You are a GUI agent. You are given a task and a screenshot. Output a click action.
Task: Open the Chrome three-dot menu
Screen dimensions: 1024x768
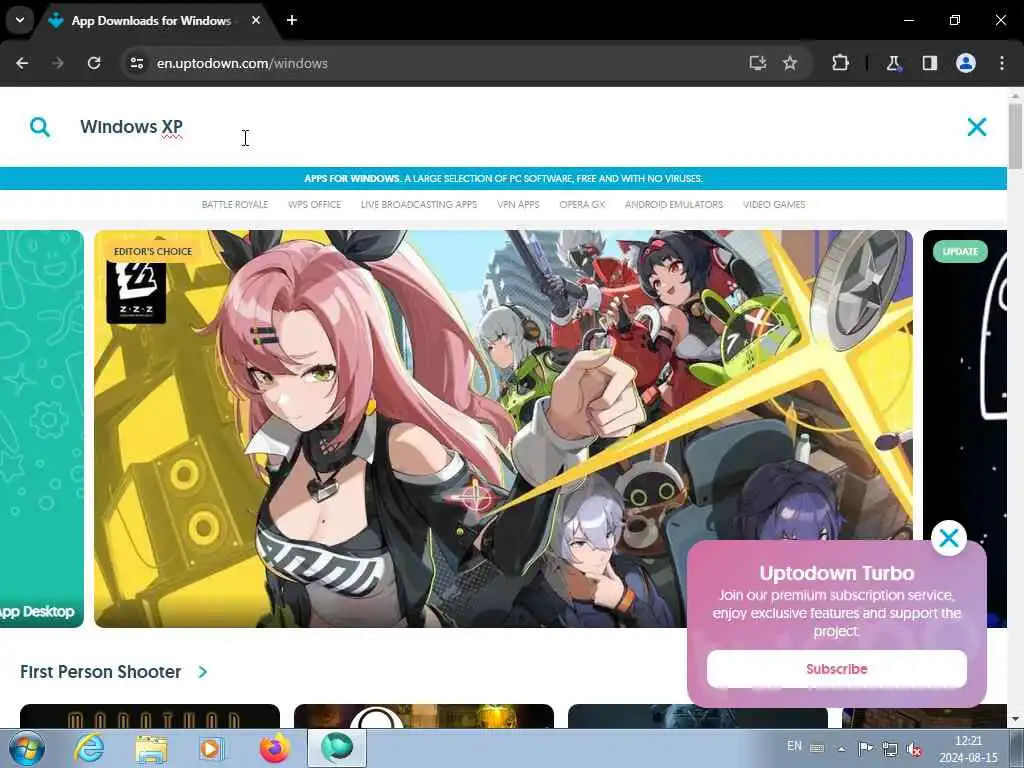tap(1002, 63)
